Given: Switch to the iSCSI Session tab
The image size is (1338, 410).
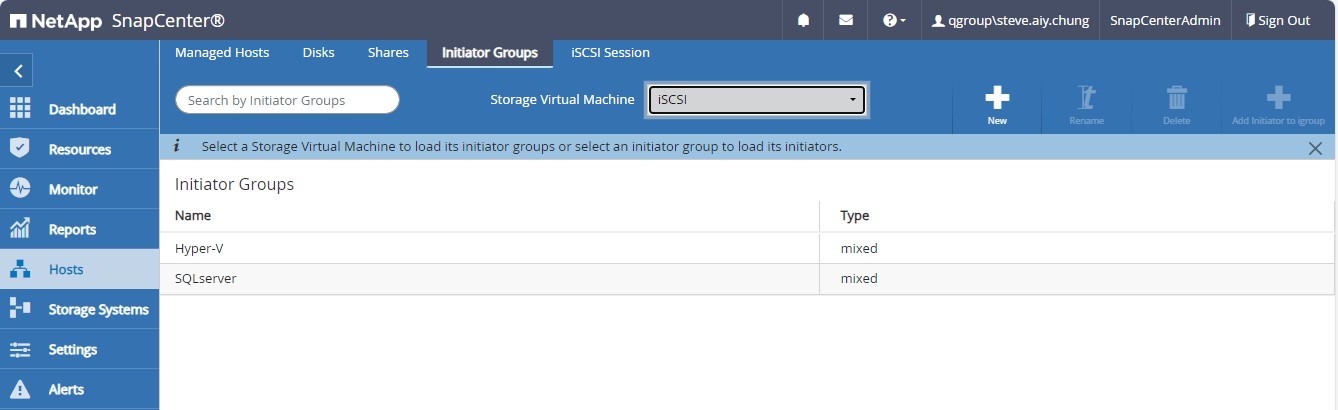Looking at the screenshot, I should 610,53.
